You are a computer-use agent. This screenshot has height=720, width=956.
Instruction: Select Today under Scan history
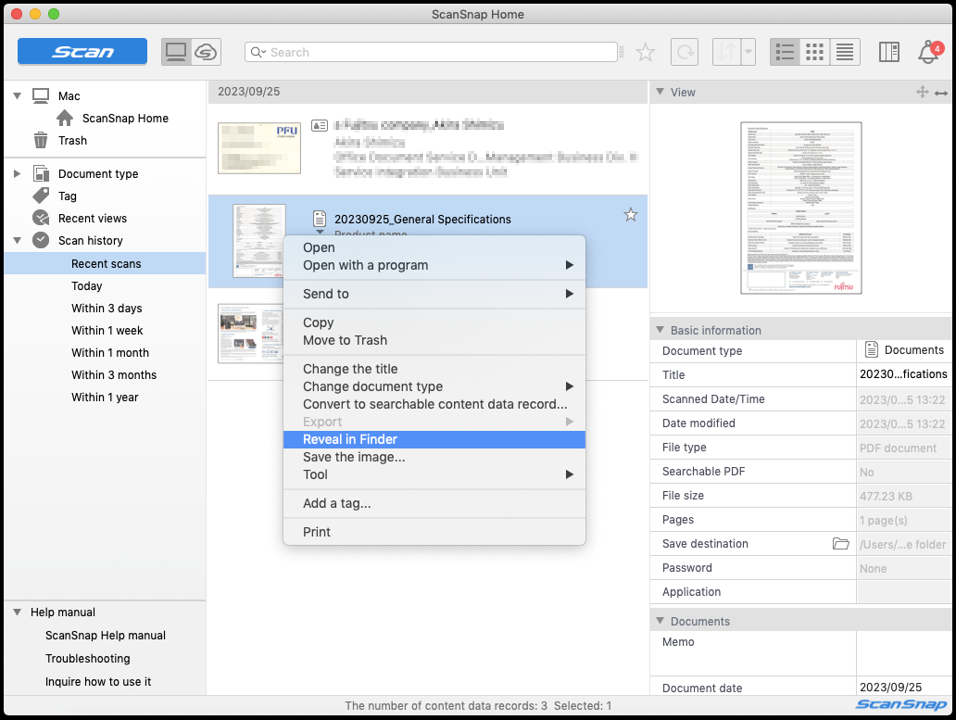pyautogui.click(x=87, y=286)
